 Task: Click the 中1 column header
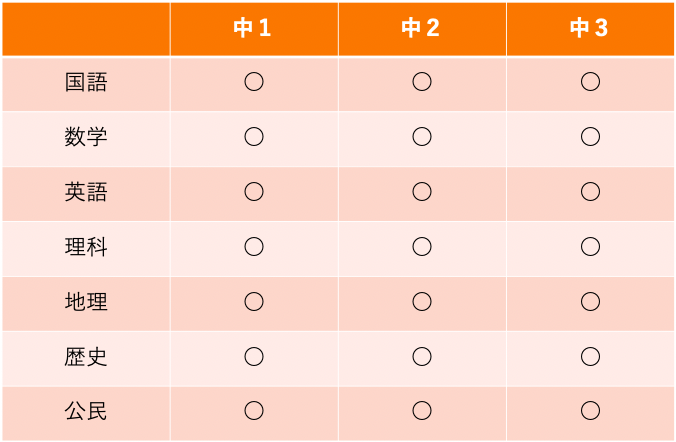click(x=253, y=28)
